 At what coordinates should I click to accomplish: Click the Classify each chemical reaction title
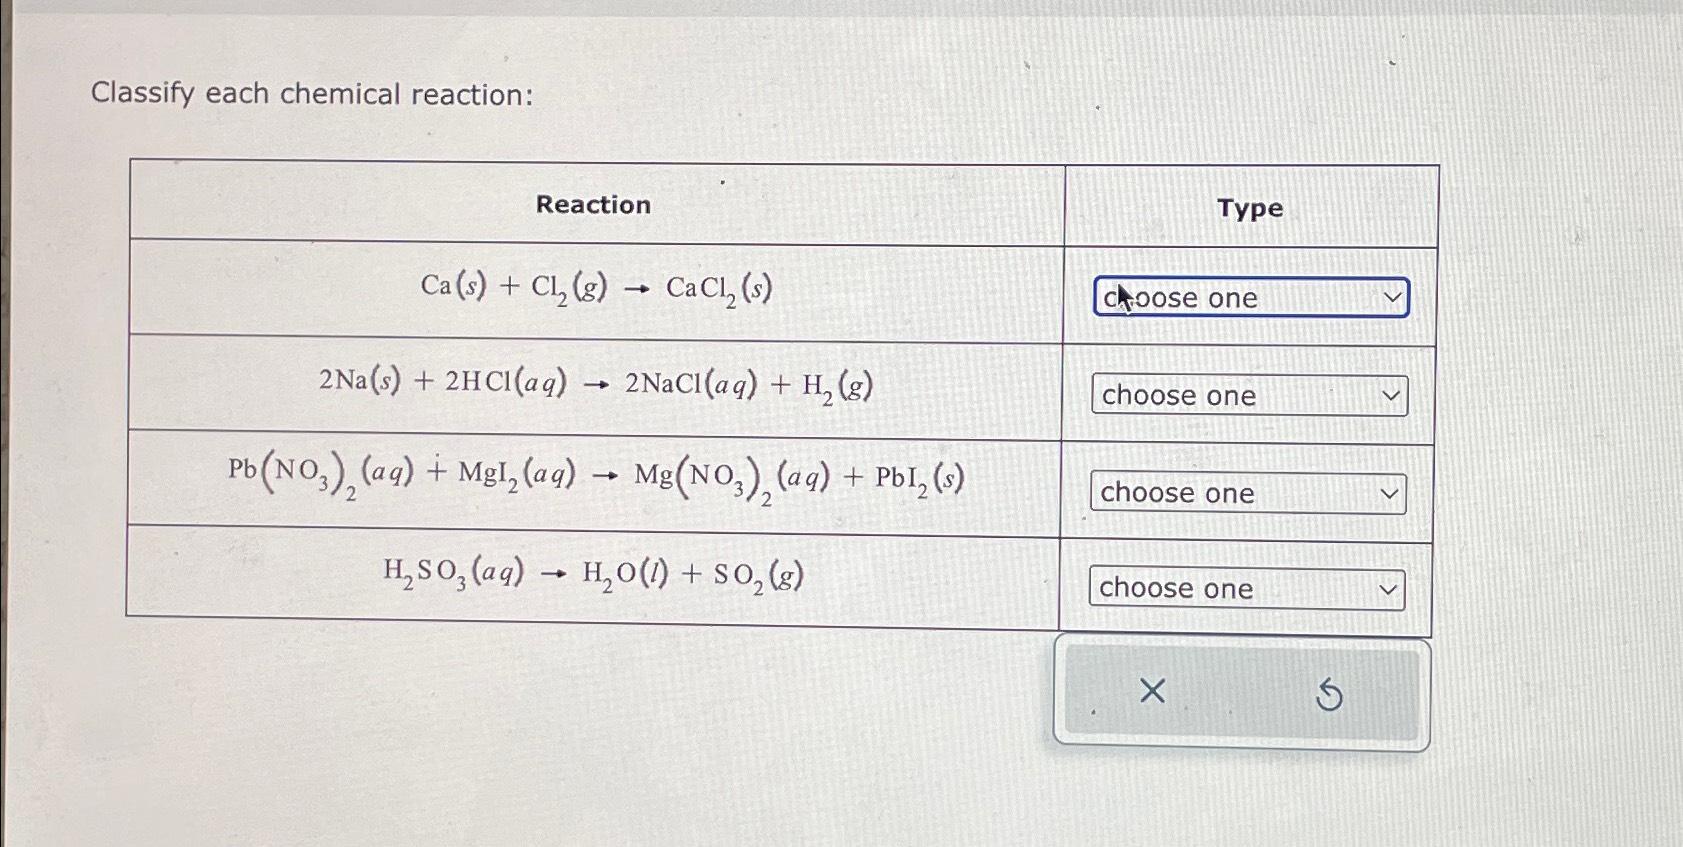click(312, 93)
